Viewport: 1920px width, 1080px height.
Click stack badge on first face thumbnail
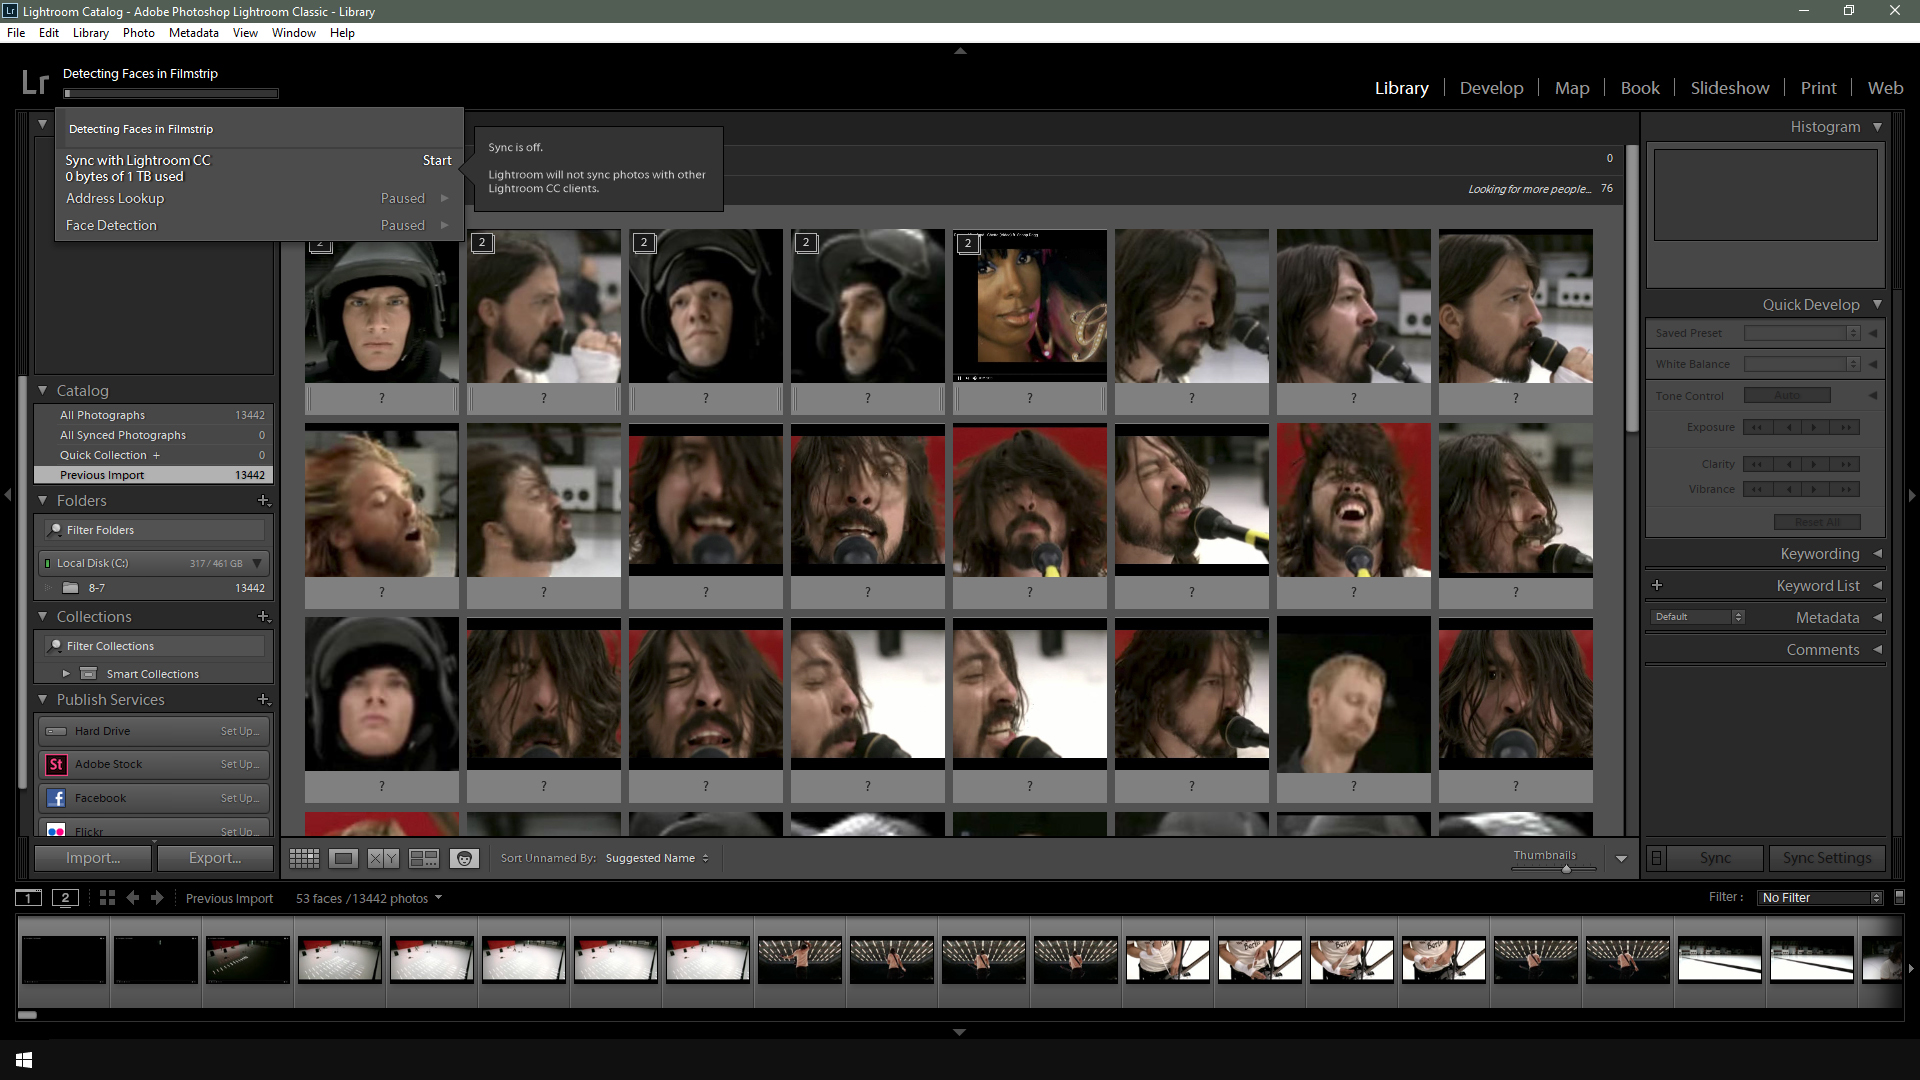(321, 243)
